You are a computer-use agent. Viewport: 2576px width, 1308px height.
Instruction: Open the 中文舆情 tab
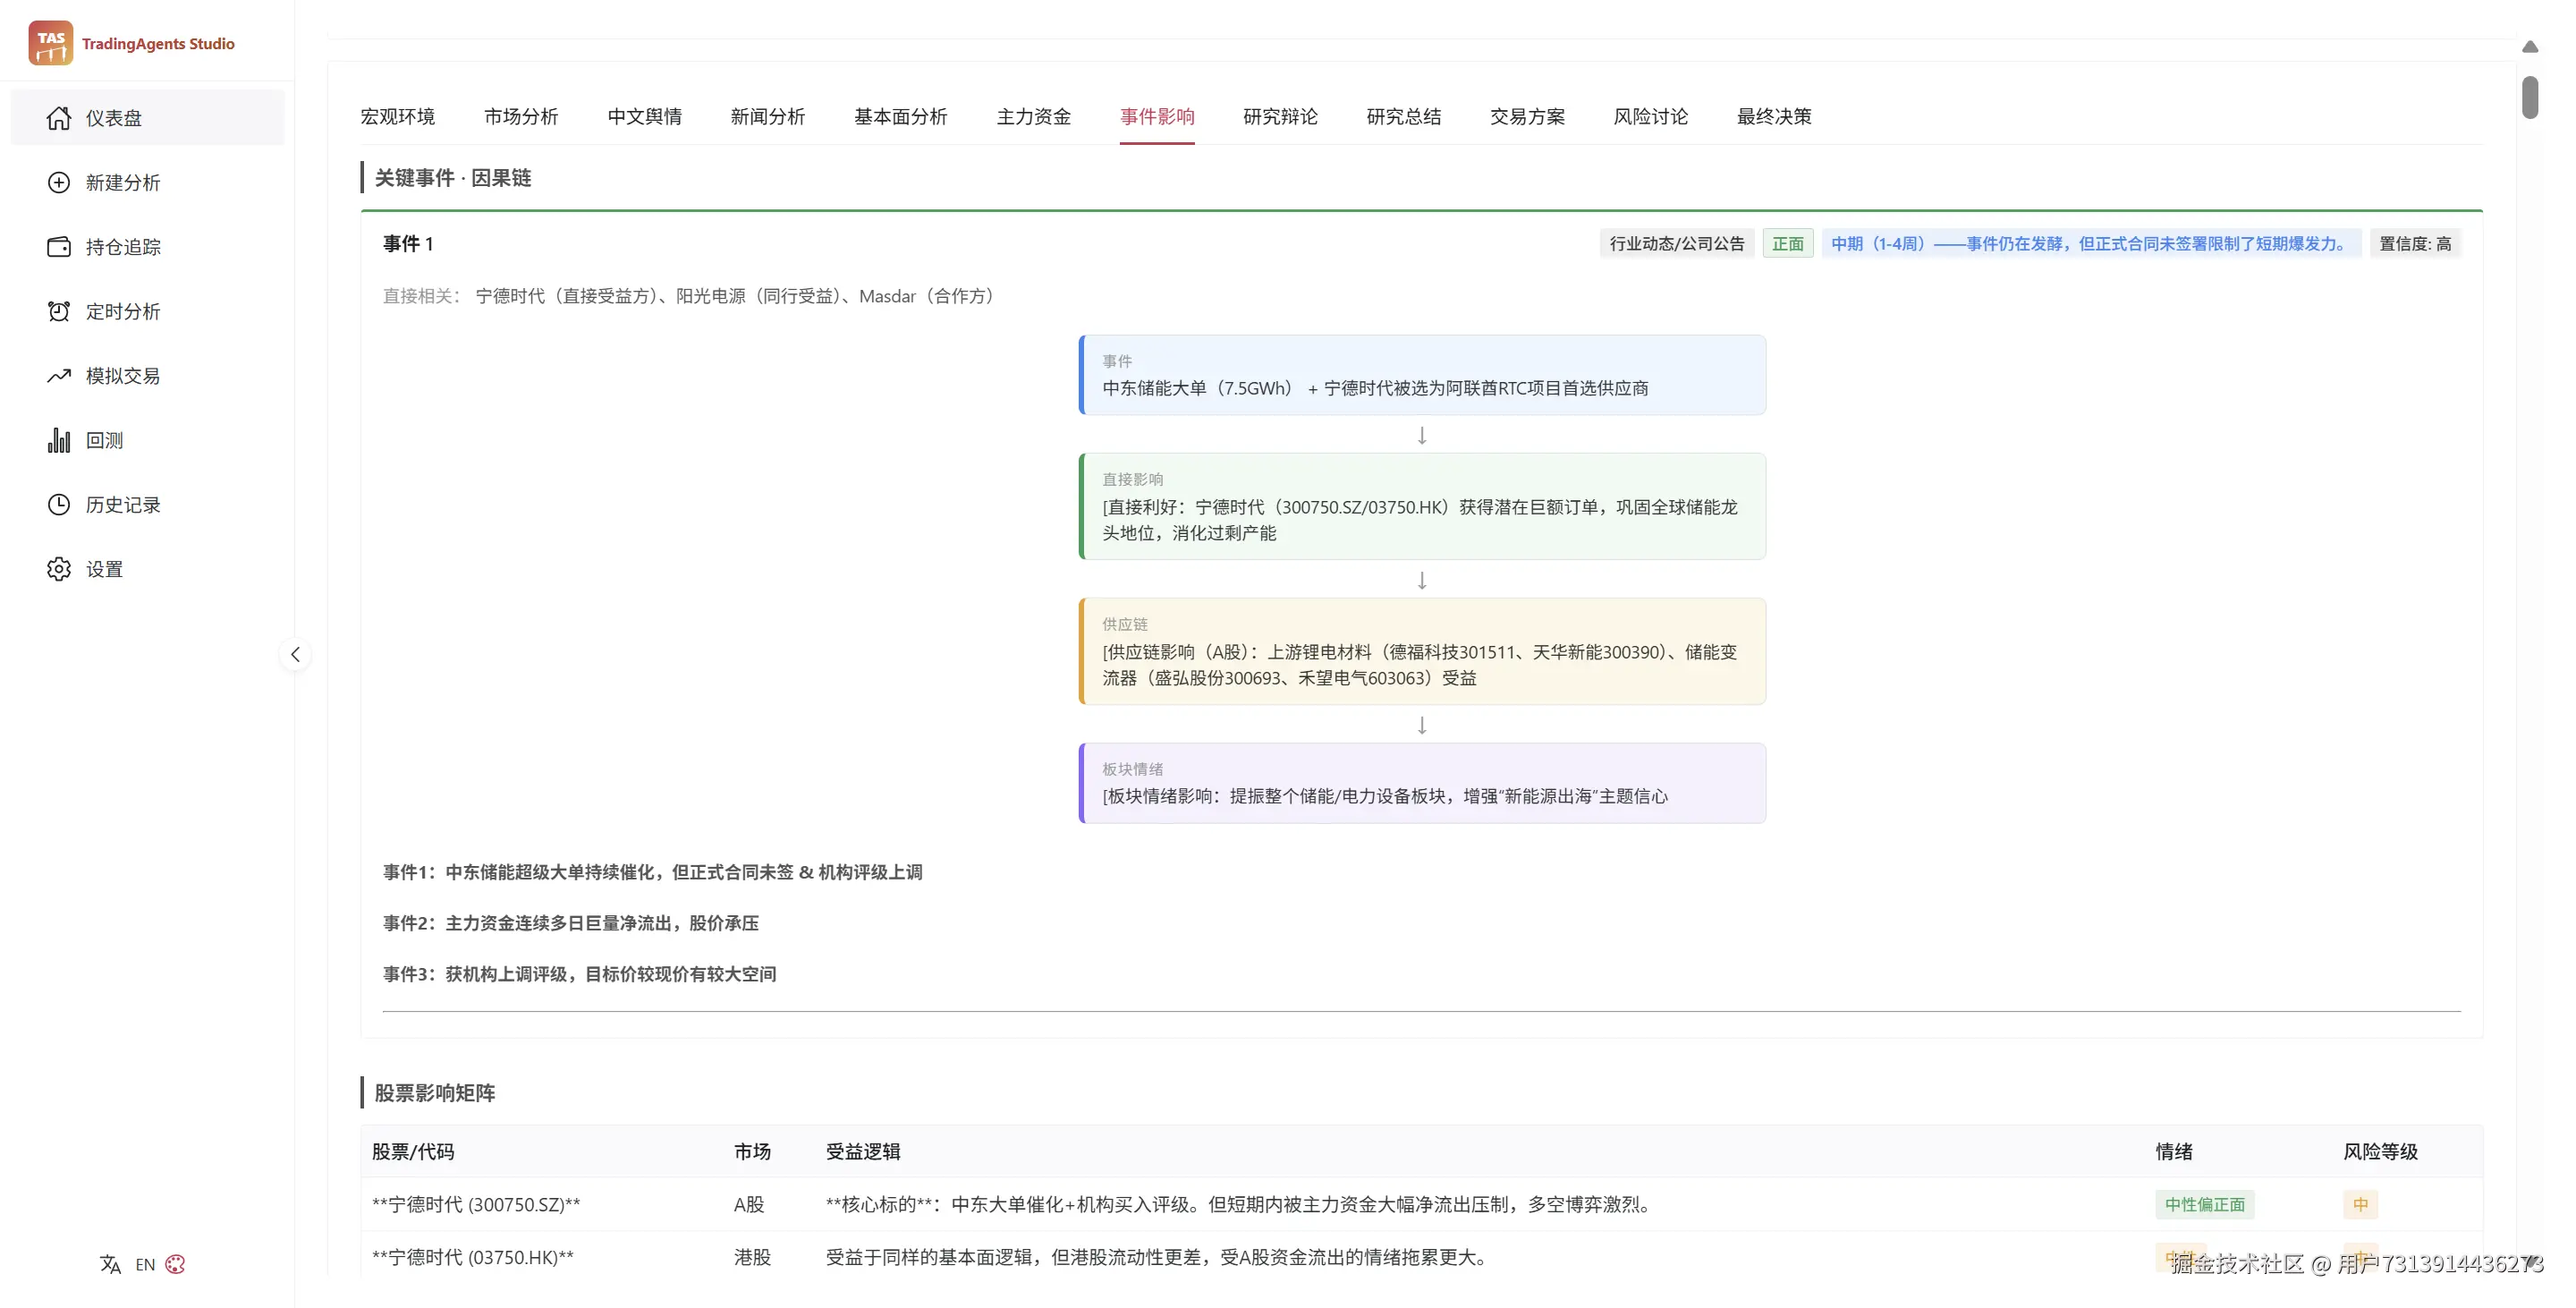pyautogui.click(x=644, y=116)
